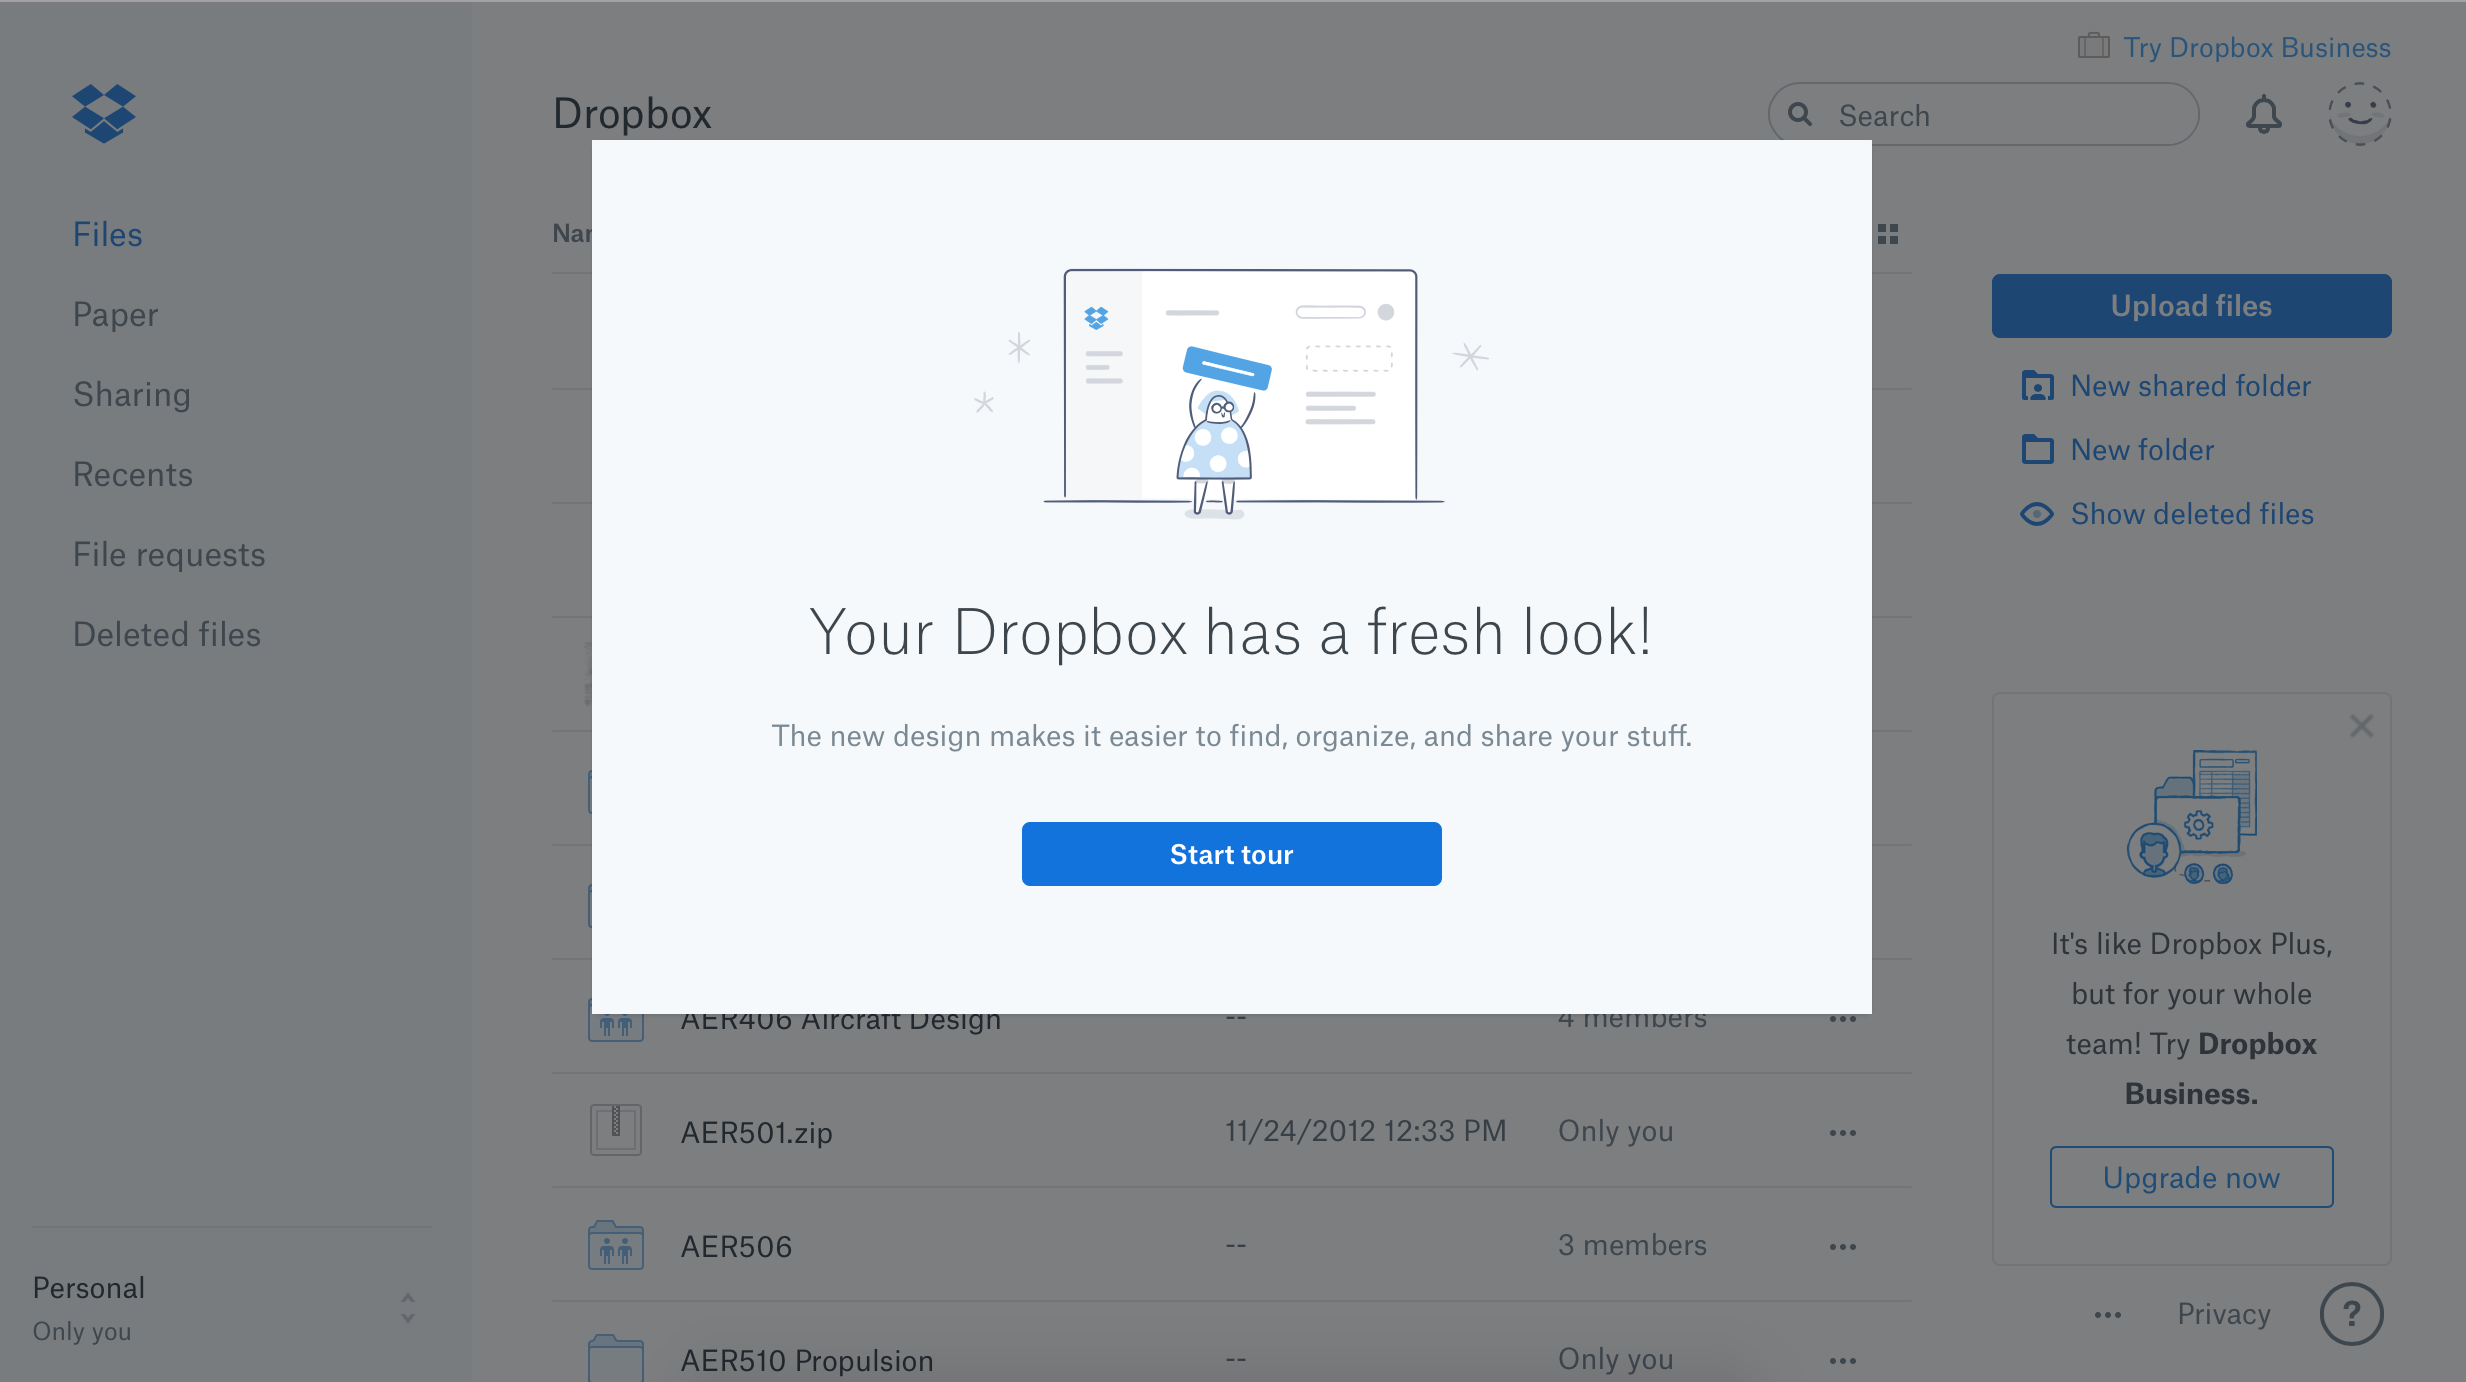Open the help question mark button

click(x=2352, y=1314)
